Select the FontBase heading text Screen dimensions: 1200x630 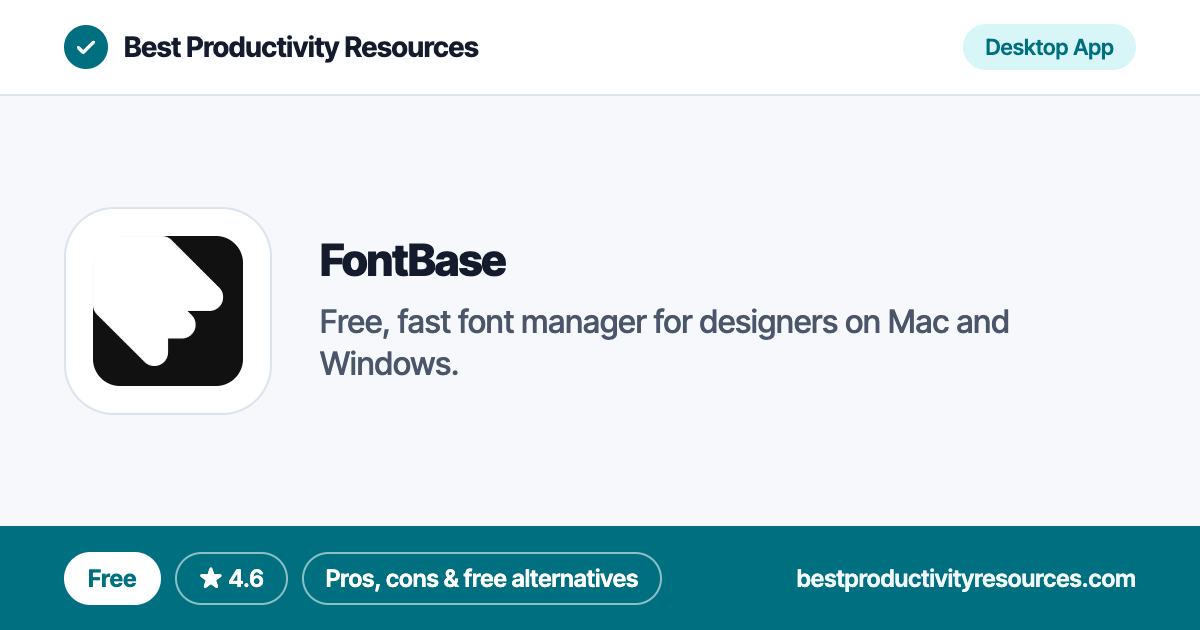[x=413, y=261]
